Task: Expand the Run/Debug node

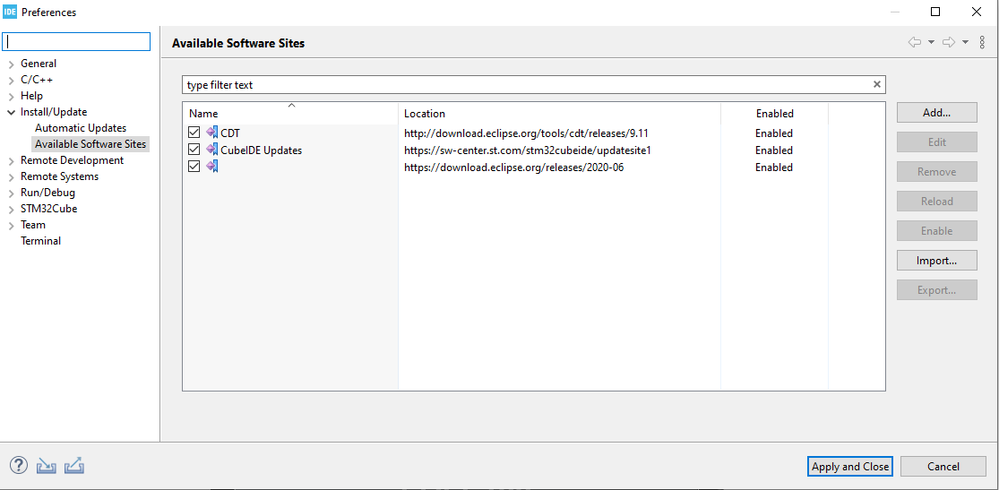Action: click(11, 193)
